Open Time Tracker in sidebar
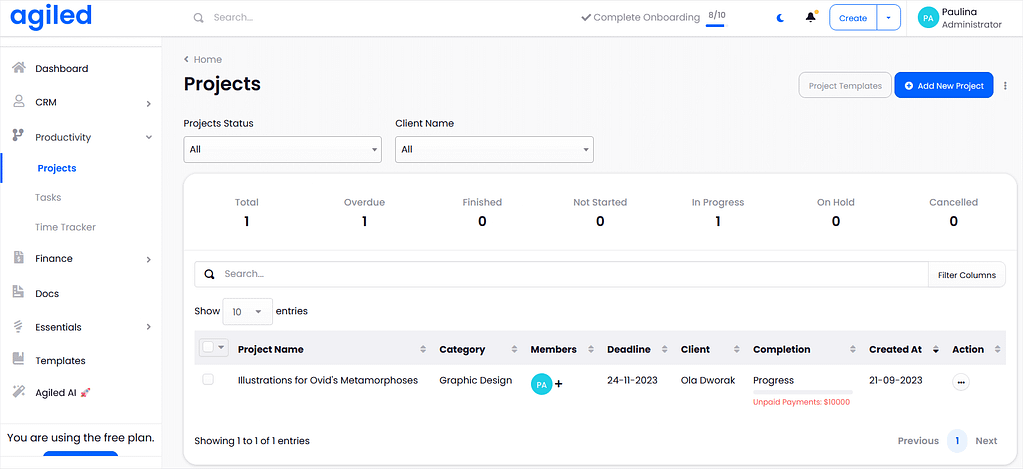The width and height of the screenshot is (1023, 469). coord(65,227)
